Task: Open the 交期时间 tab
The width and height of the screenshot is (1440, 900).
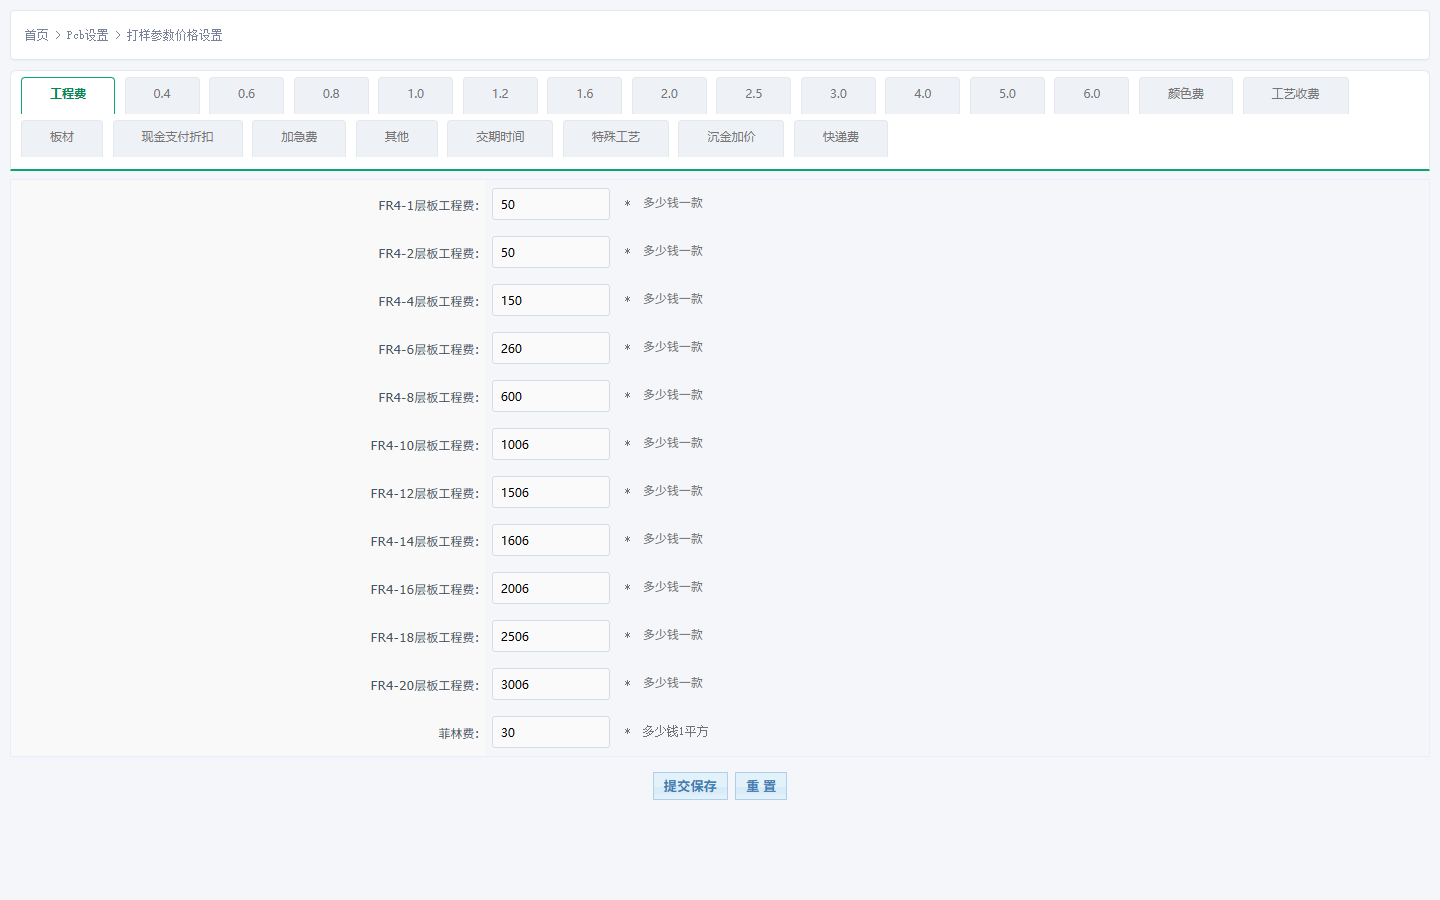Action: (x=500, y=138)
